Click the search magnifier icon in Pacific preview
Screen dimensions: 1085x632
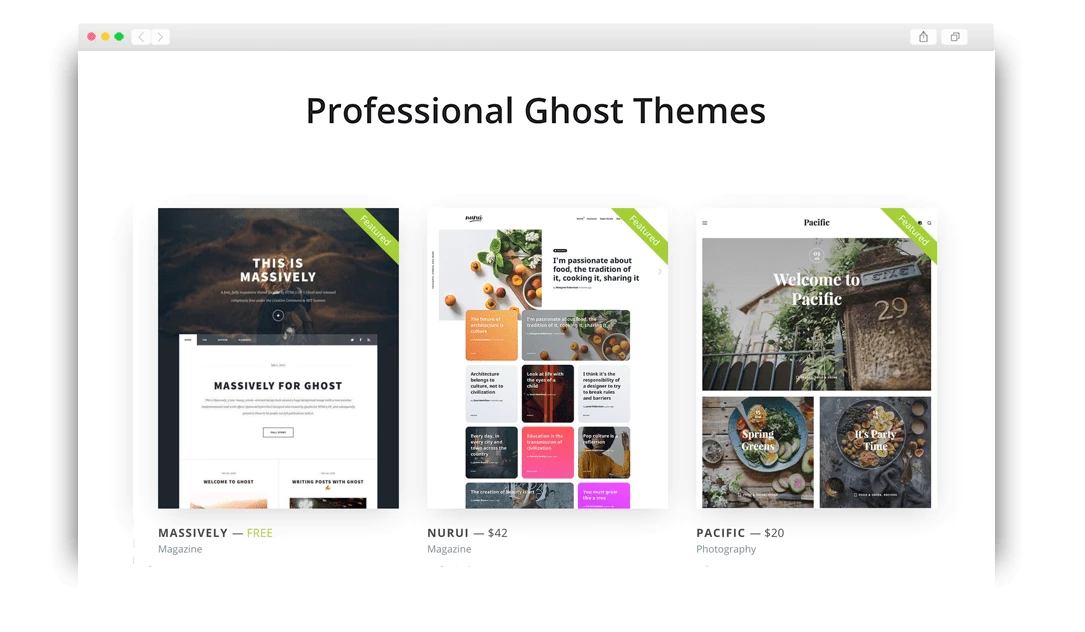[929, 223]
